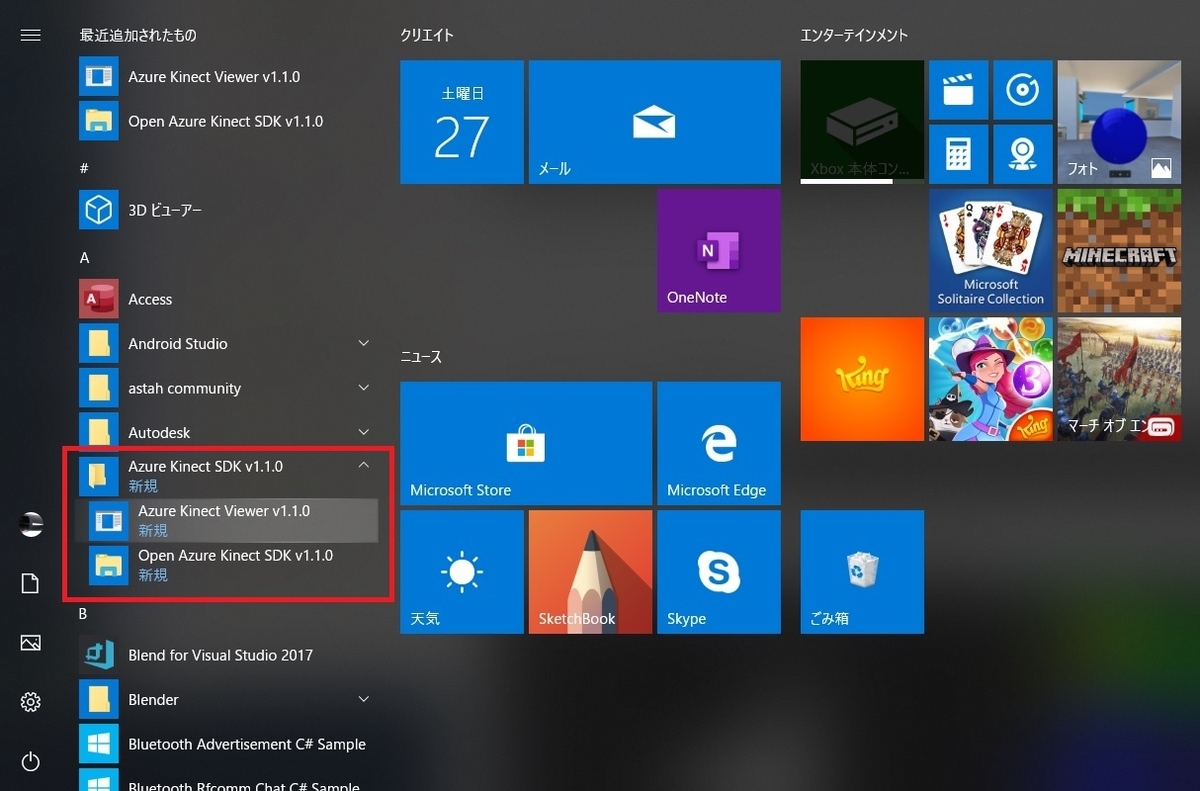Open Azure Kinect SDK folder shortcut under 最近追加されたもの
The height and width of the screenshot is (791, 1200).
click(x=228, y=121)
